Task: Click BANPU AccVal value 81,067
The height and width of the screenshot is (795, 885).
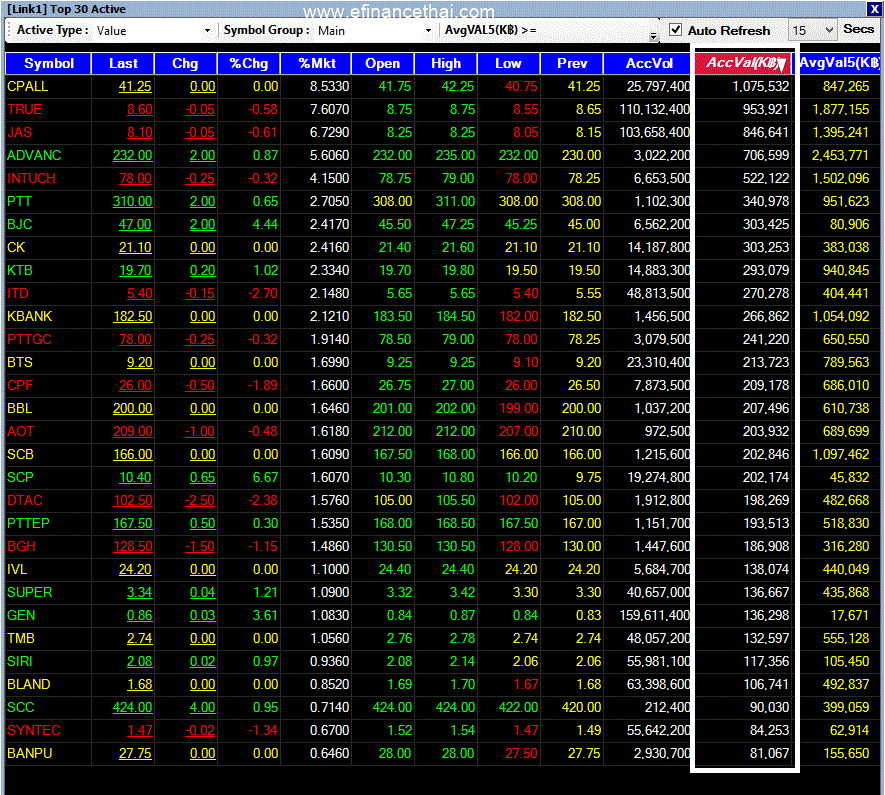Action: (x=769, y=753)
